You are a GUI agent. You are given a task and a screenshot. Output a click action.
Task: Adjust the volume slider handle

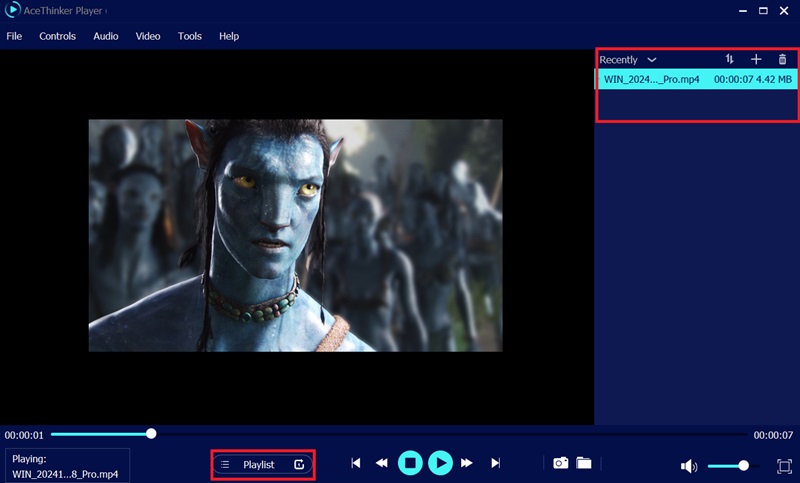point(744,465)
